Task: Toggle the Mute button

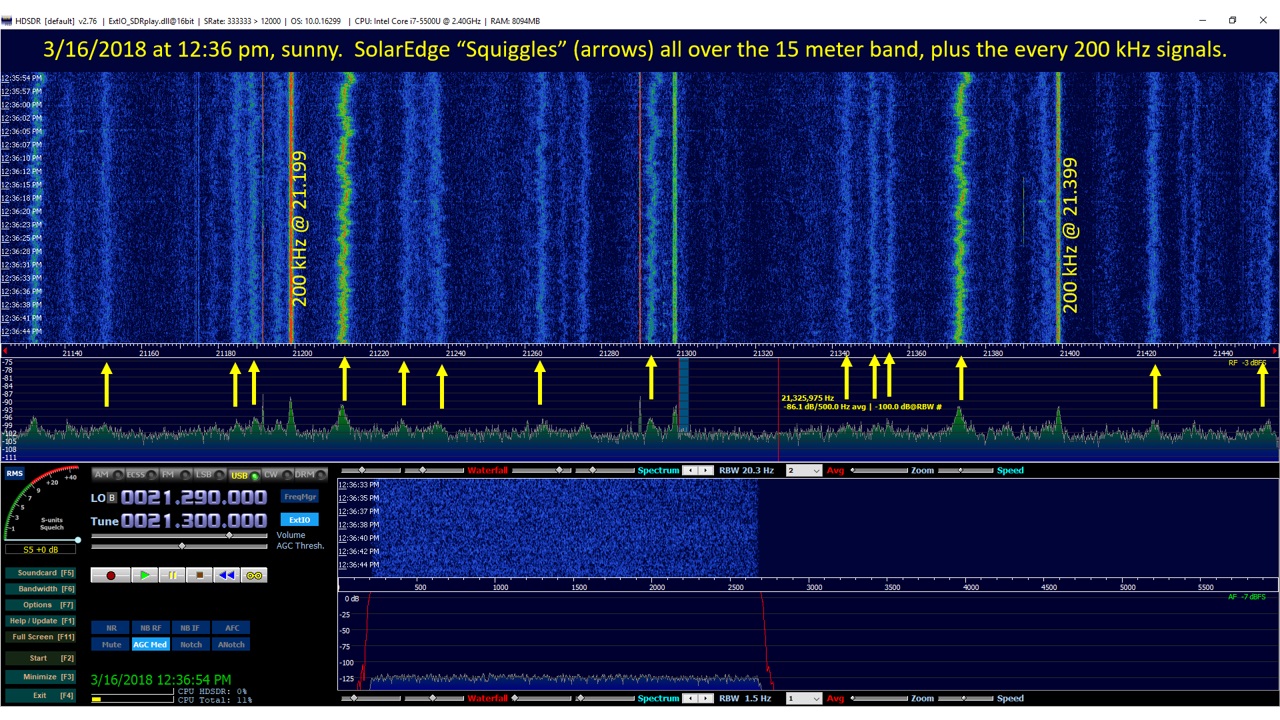Action: 111,645
